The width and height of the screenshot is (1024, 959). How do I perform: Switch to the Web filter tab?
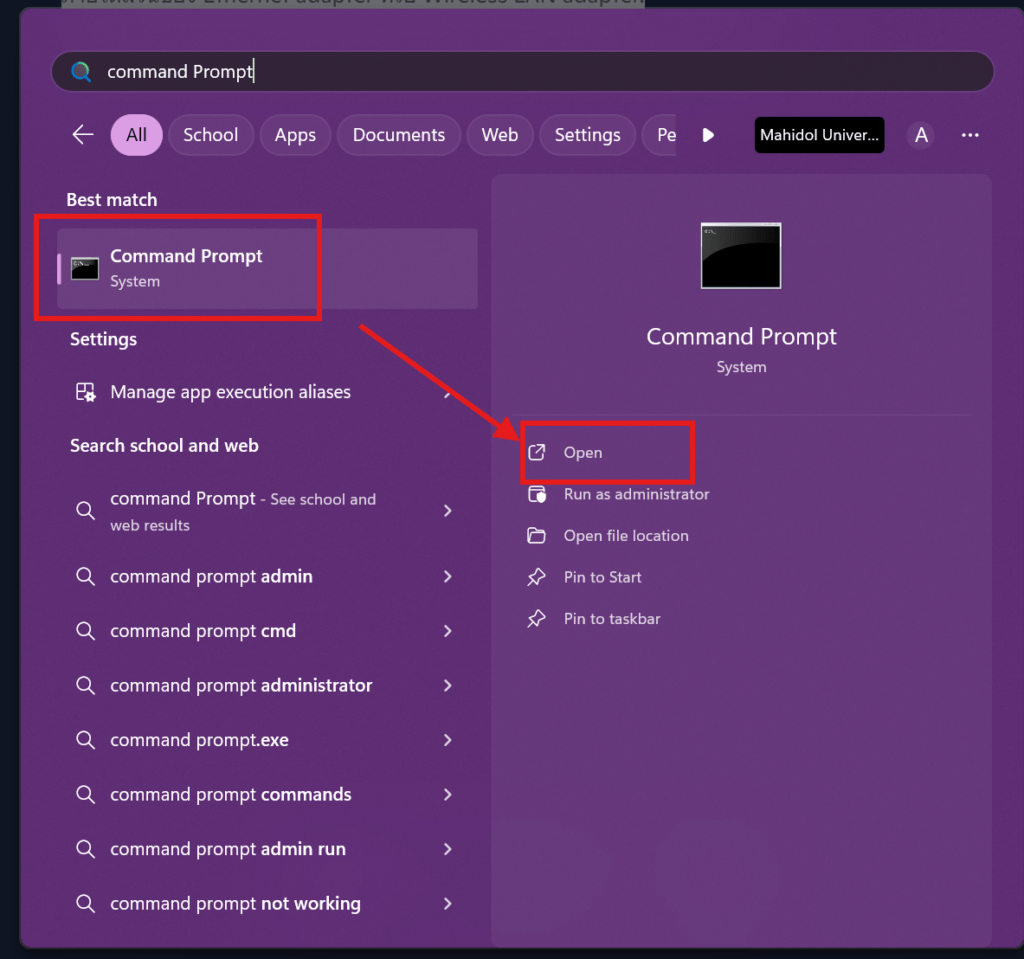(500, 135)
